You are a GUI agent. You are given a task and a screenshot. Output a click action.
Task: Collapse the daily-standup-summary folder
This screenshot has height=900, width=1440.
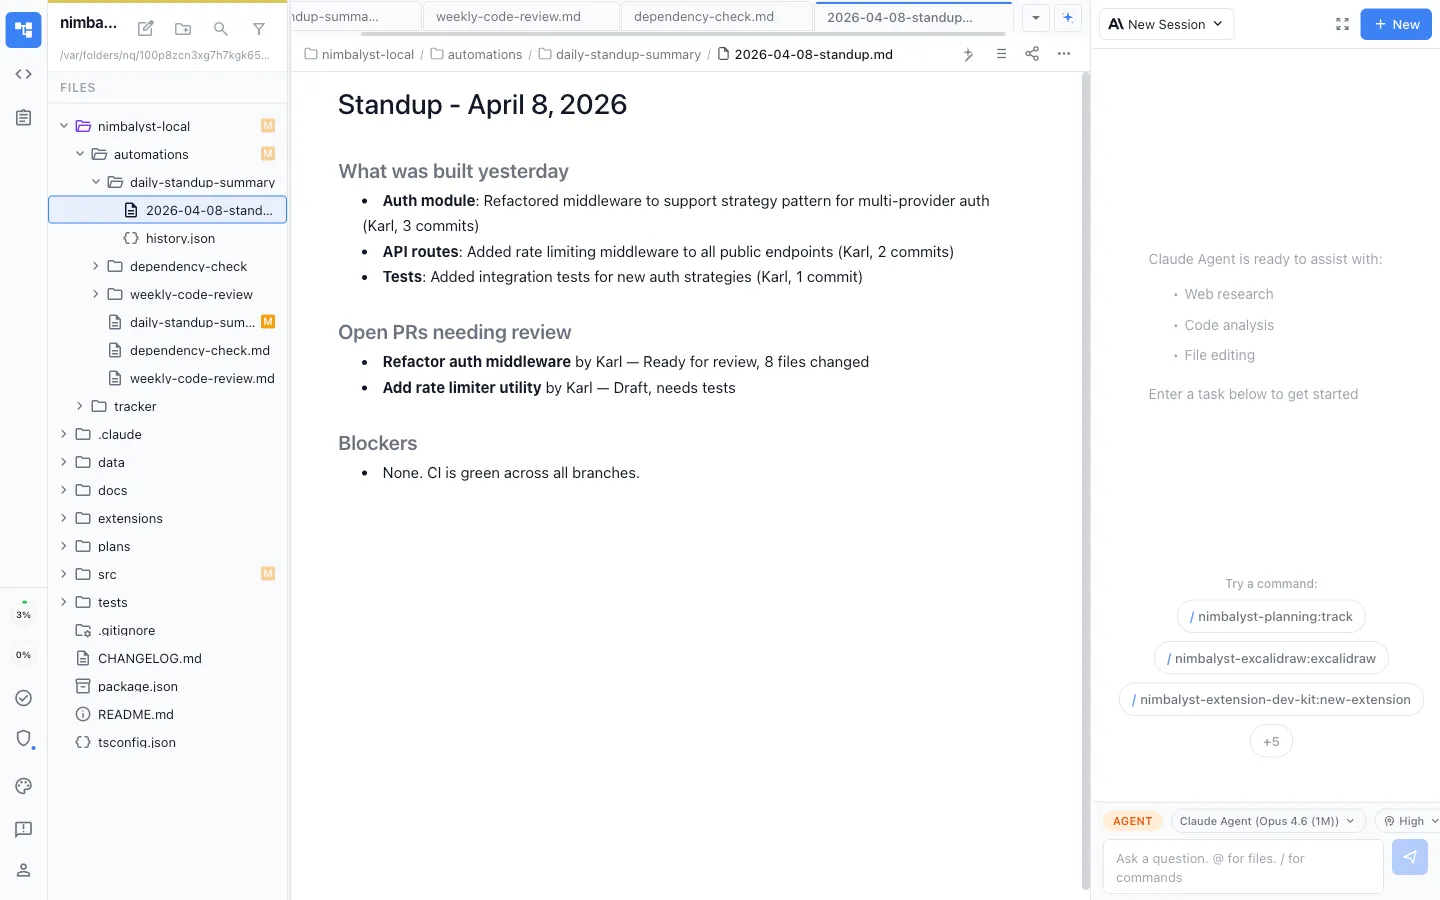click(97, 182)
